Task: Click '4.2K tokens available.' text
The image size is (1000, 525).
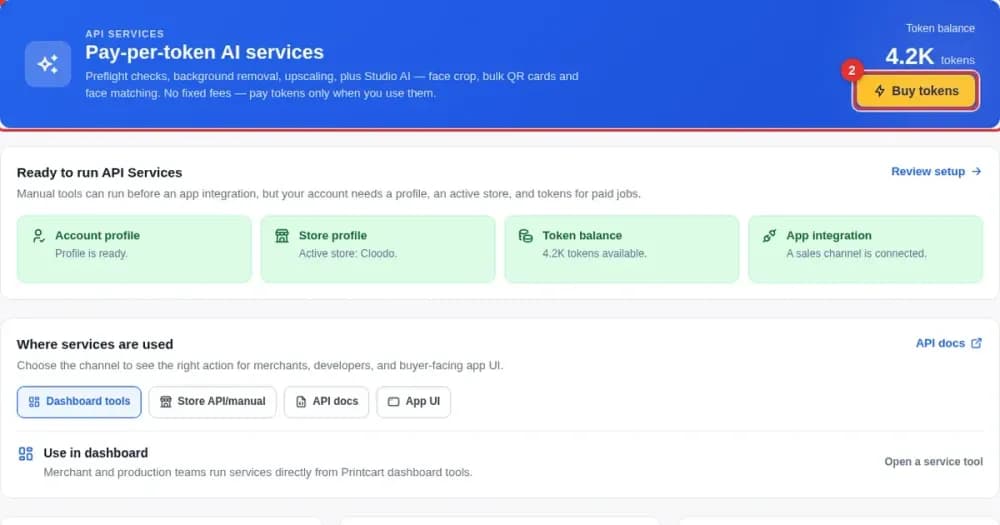Action: (594, 254)
